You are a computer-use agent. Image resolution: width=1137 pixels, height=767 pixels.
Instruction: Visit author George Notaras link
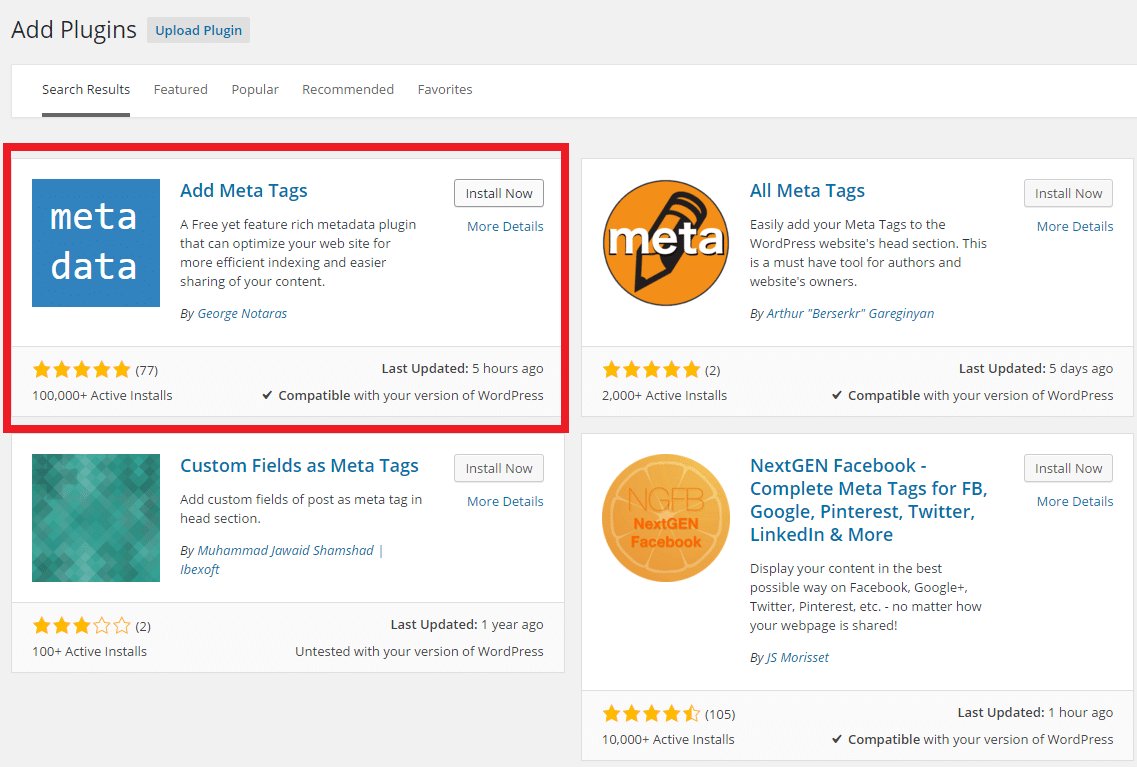[x=242, y=314]
